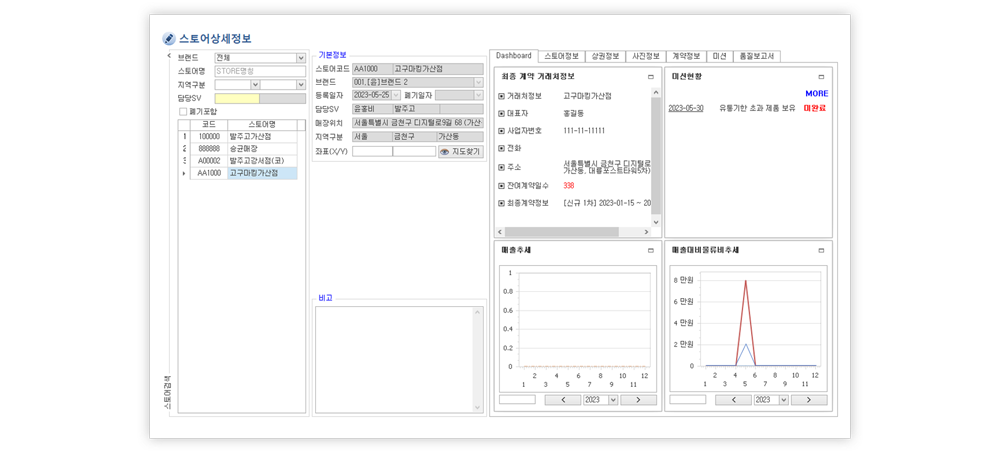Click inside the 비고 notes text area
This screenshot has height=454, width=1000.
pos(394,359)
